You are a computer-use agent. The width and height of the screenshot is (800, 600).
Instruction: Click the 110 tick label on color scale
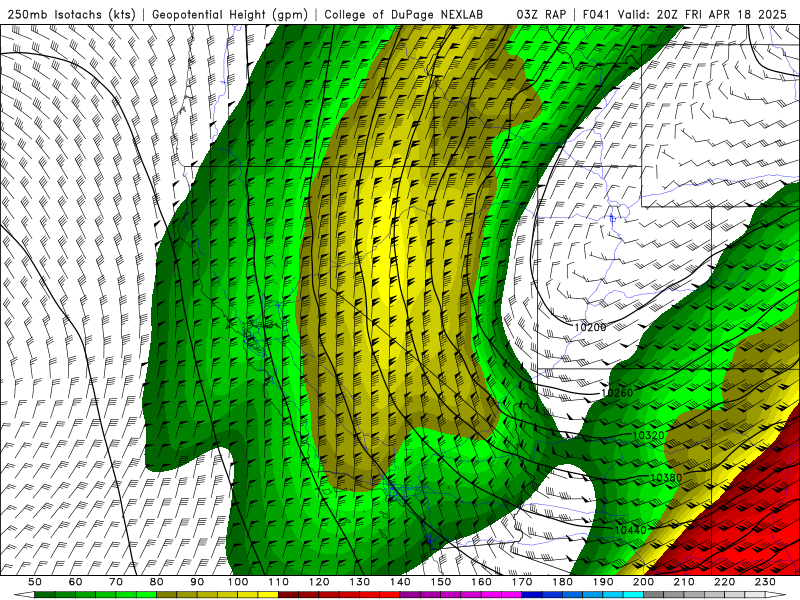pyautogui.click(x=278, y=582)
